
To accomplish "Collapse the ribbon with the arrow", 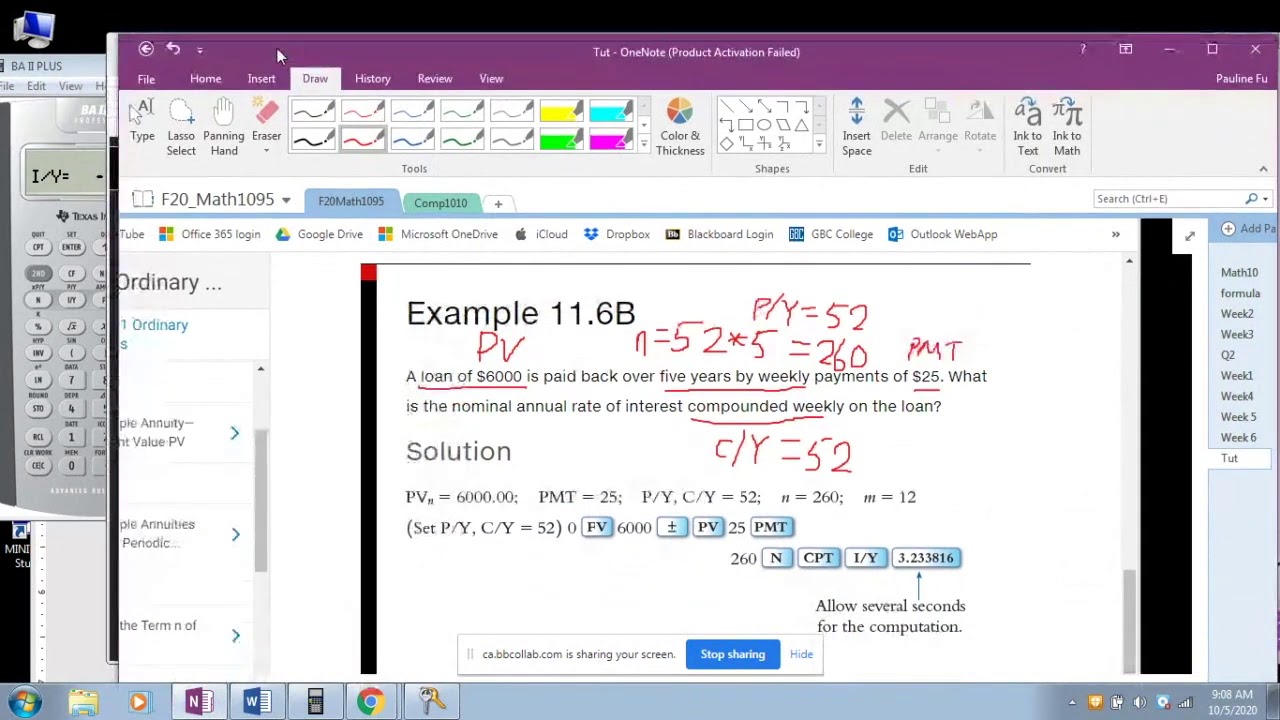I will click(1263, 169).
